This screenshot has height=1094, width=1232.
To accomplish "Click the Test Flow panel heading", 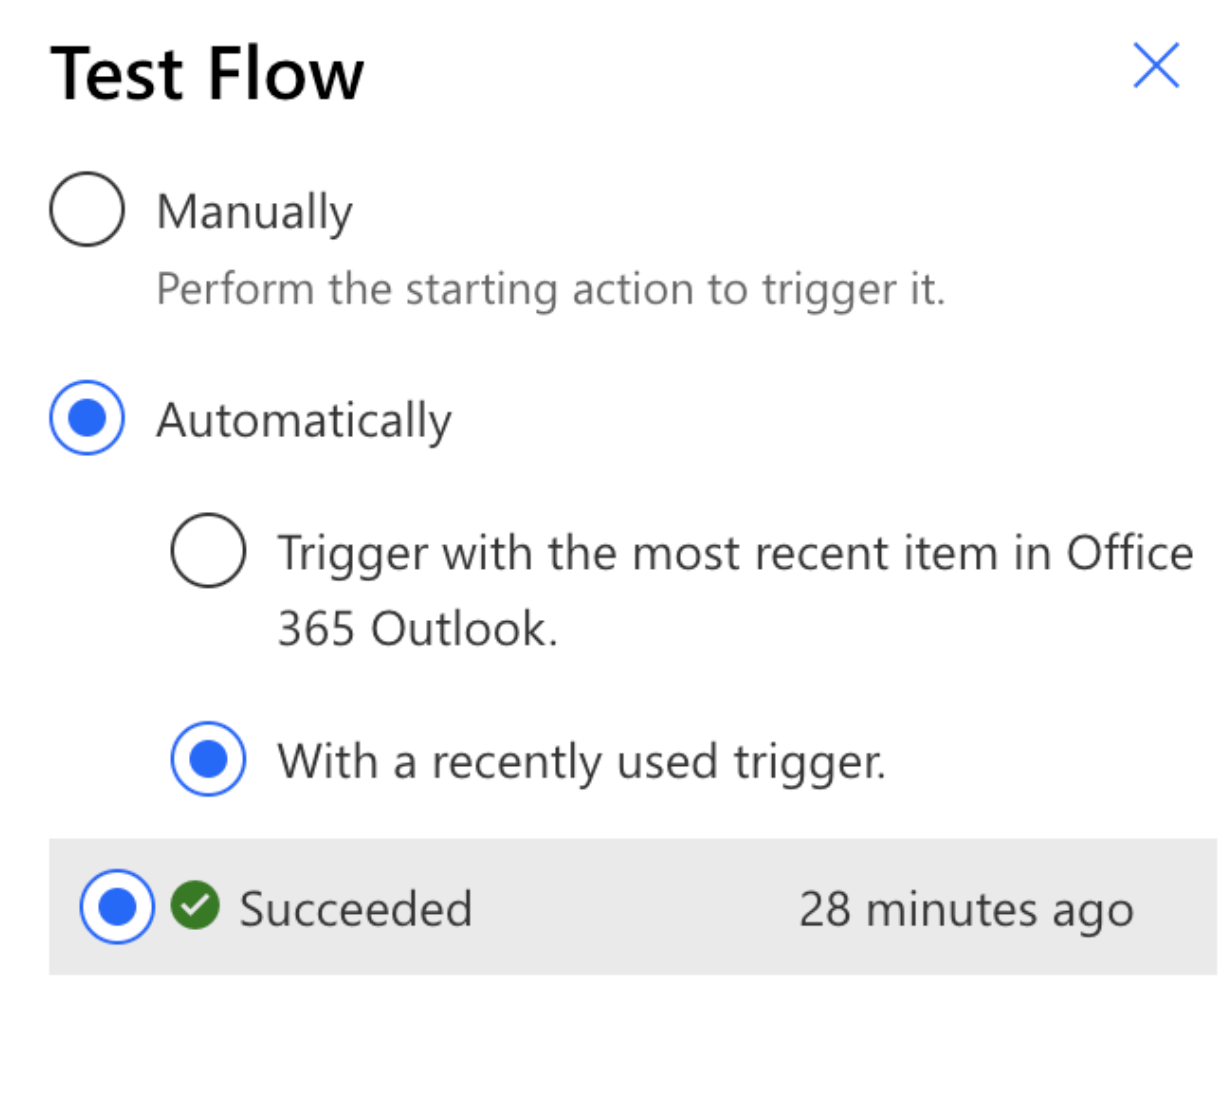I will 207,74.
